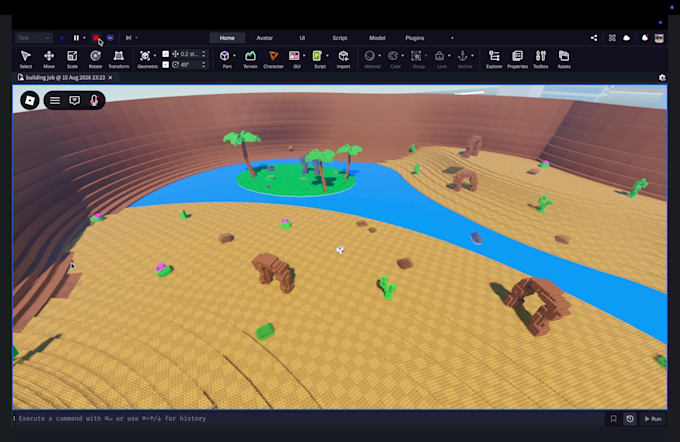Image resolution: width=680 pixels, height=442 pixels.
Task: Expand the step forward options arrow
Action: tap(137, 38)
